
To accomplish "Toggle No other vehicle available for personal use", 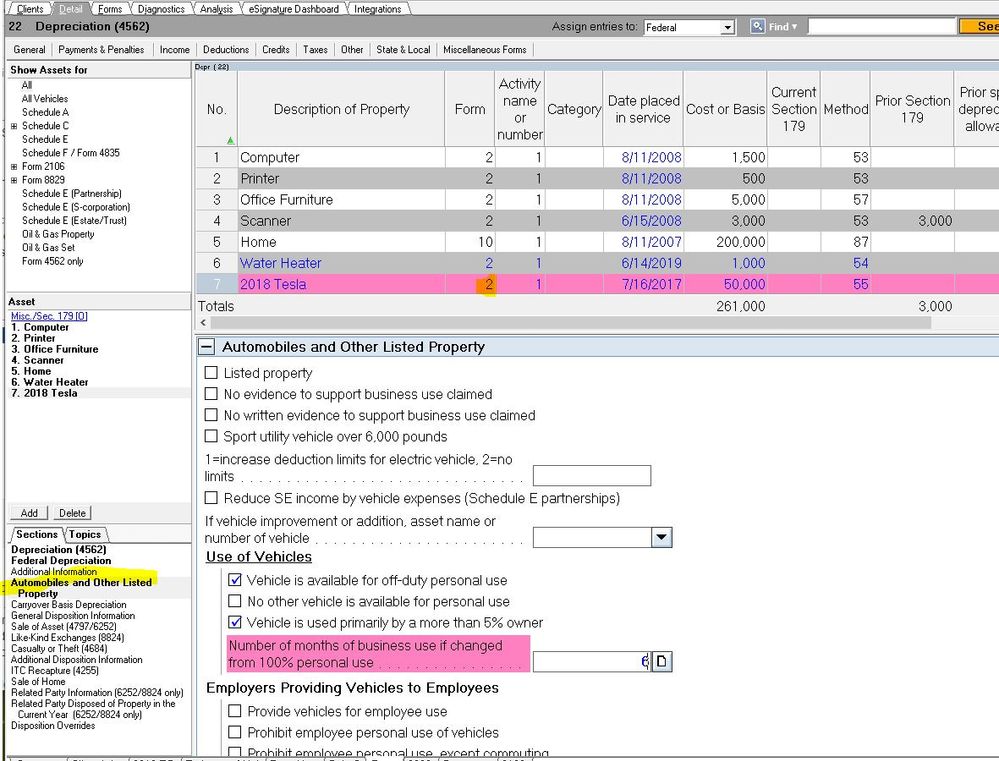I will click(235, 602).
